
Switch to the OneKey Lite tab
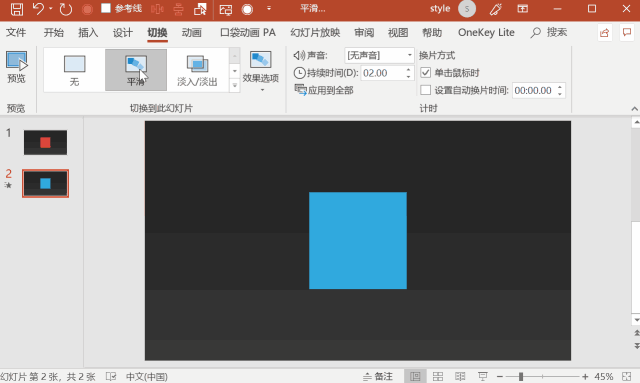tap(486, 32)
